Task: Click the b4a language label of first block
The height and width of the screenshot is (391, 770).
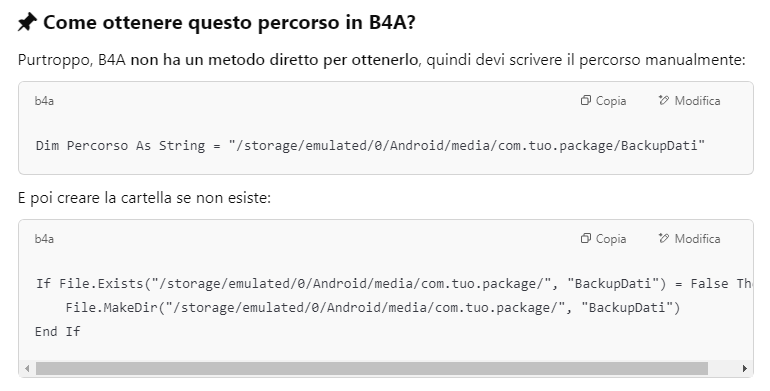Action: click(x=44, y=101)
